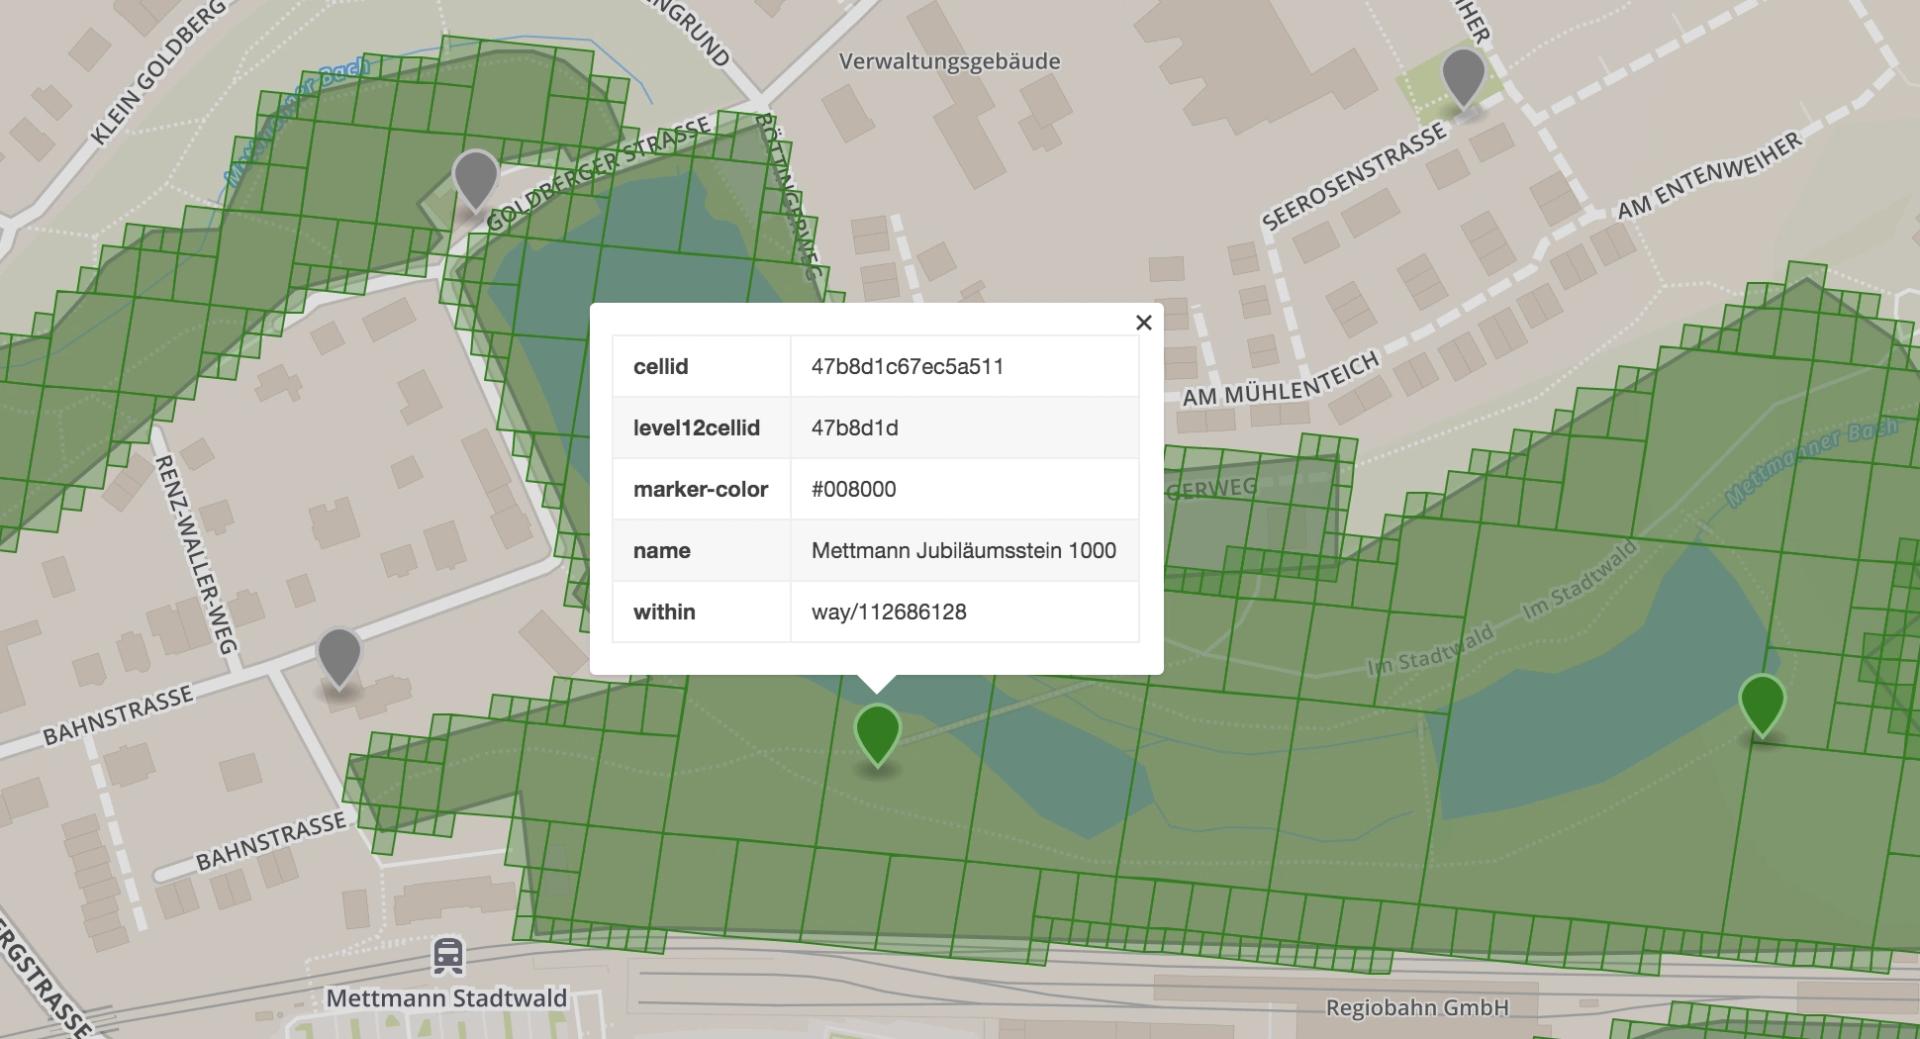Click the Seerosenstrasse street label
Screen dimensions: 1920x1039
1353,177
